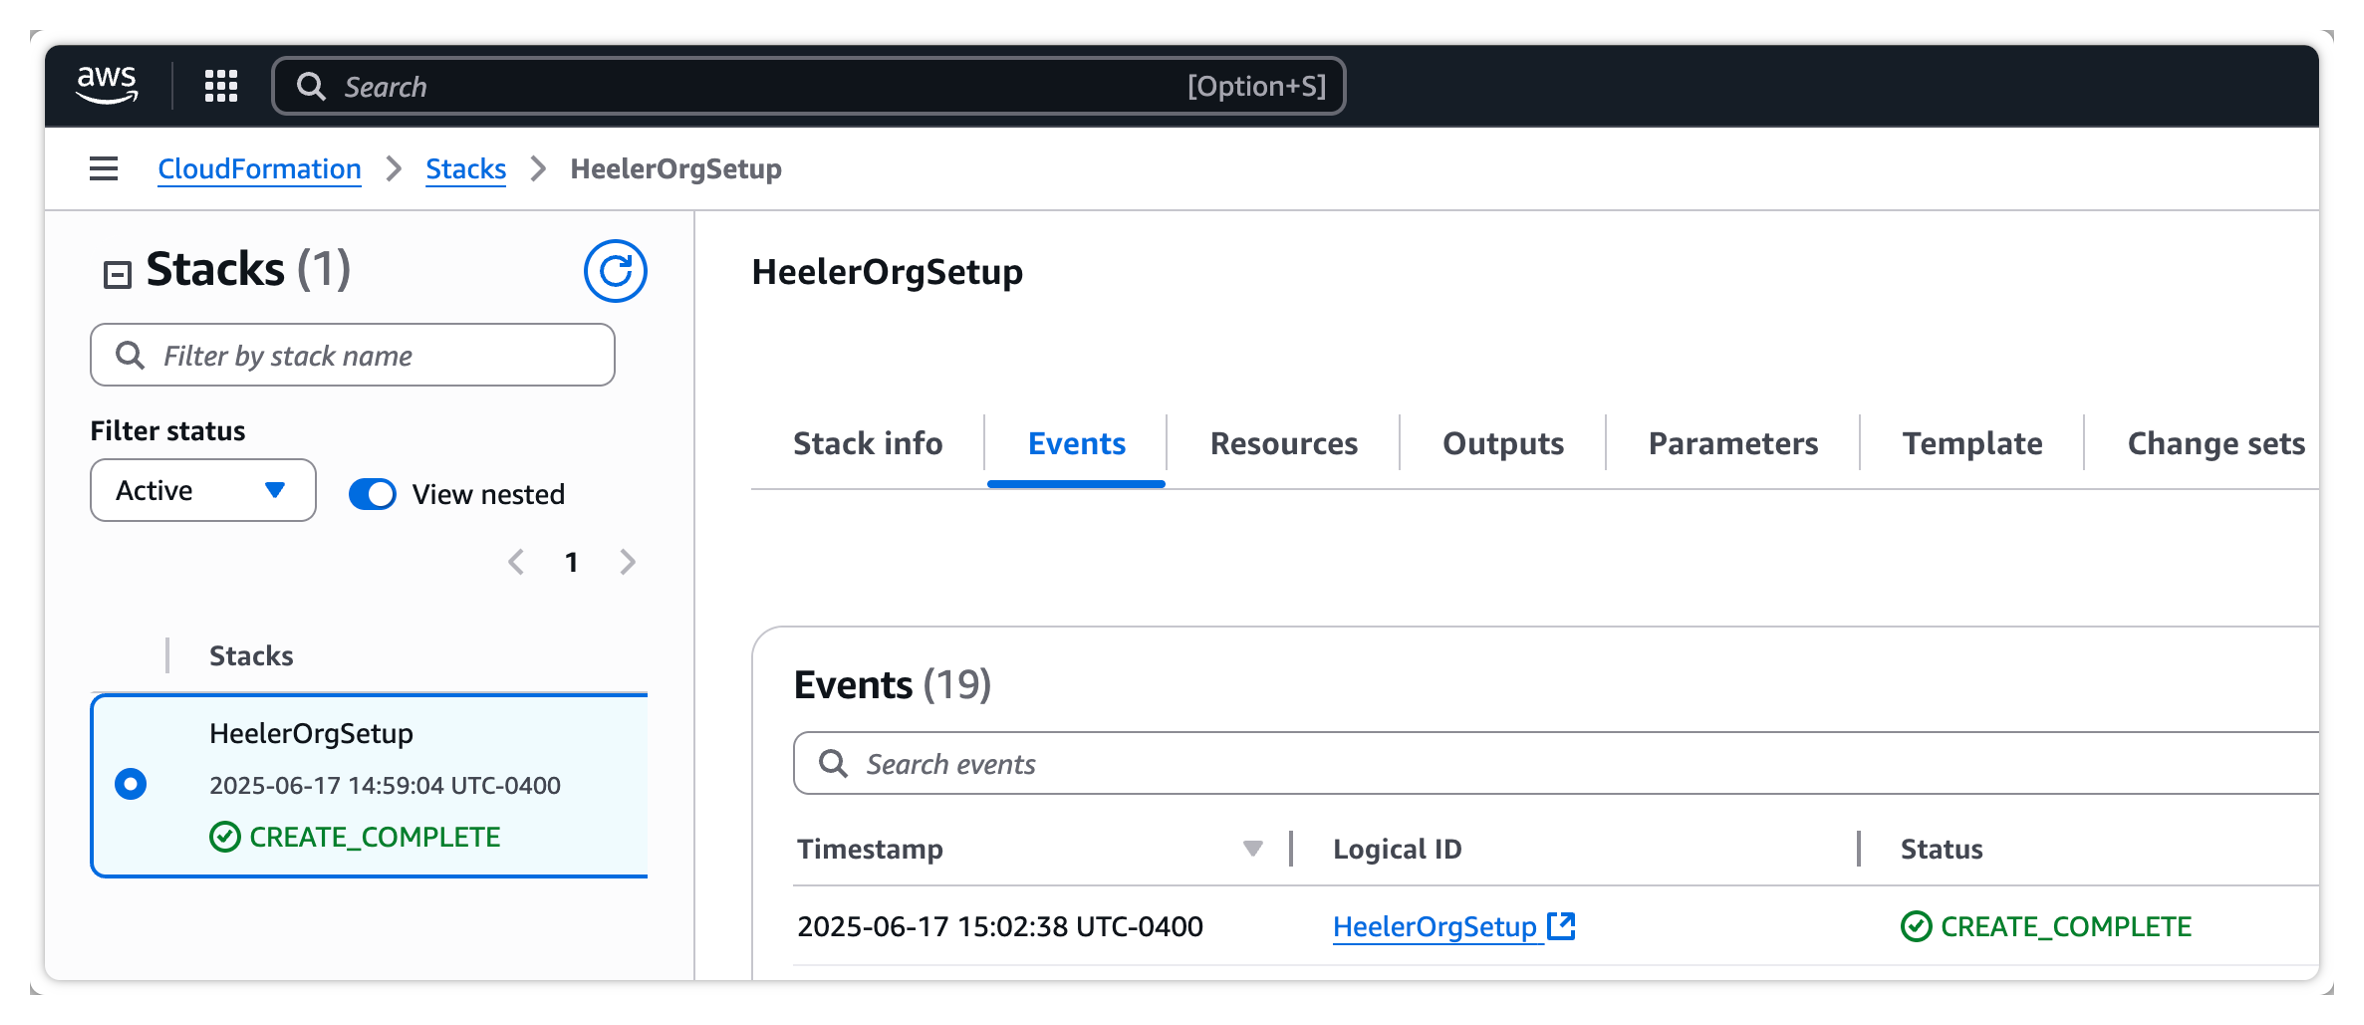The image size is (2364, 1025).
Task: Open the AWS services grid menu
Action: point(221,86)
